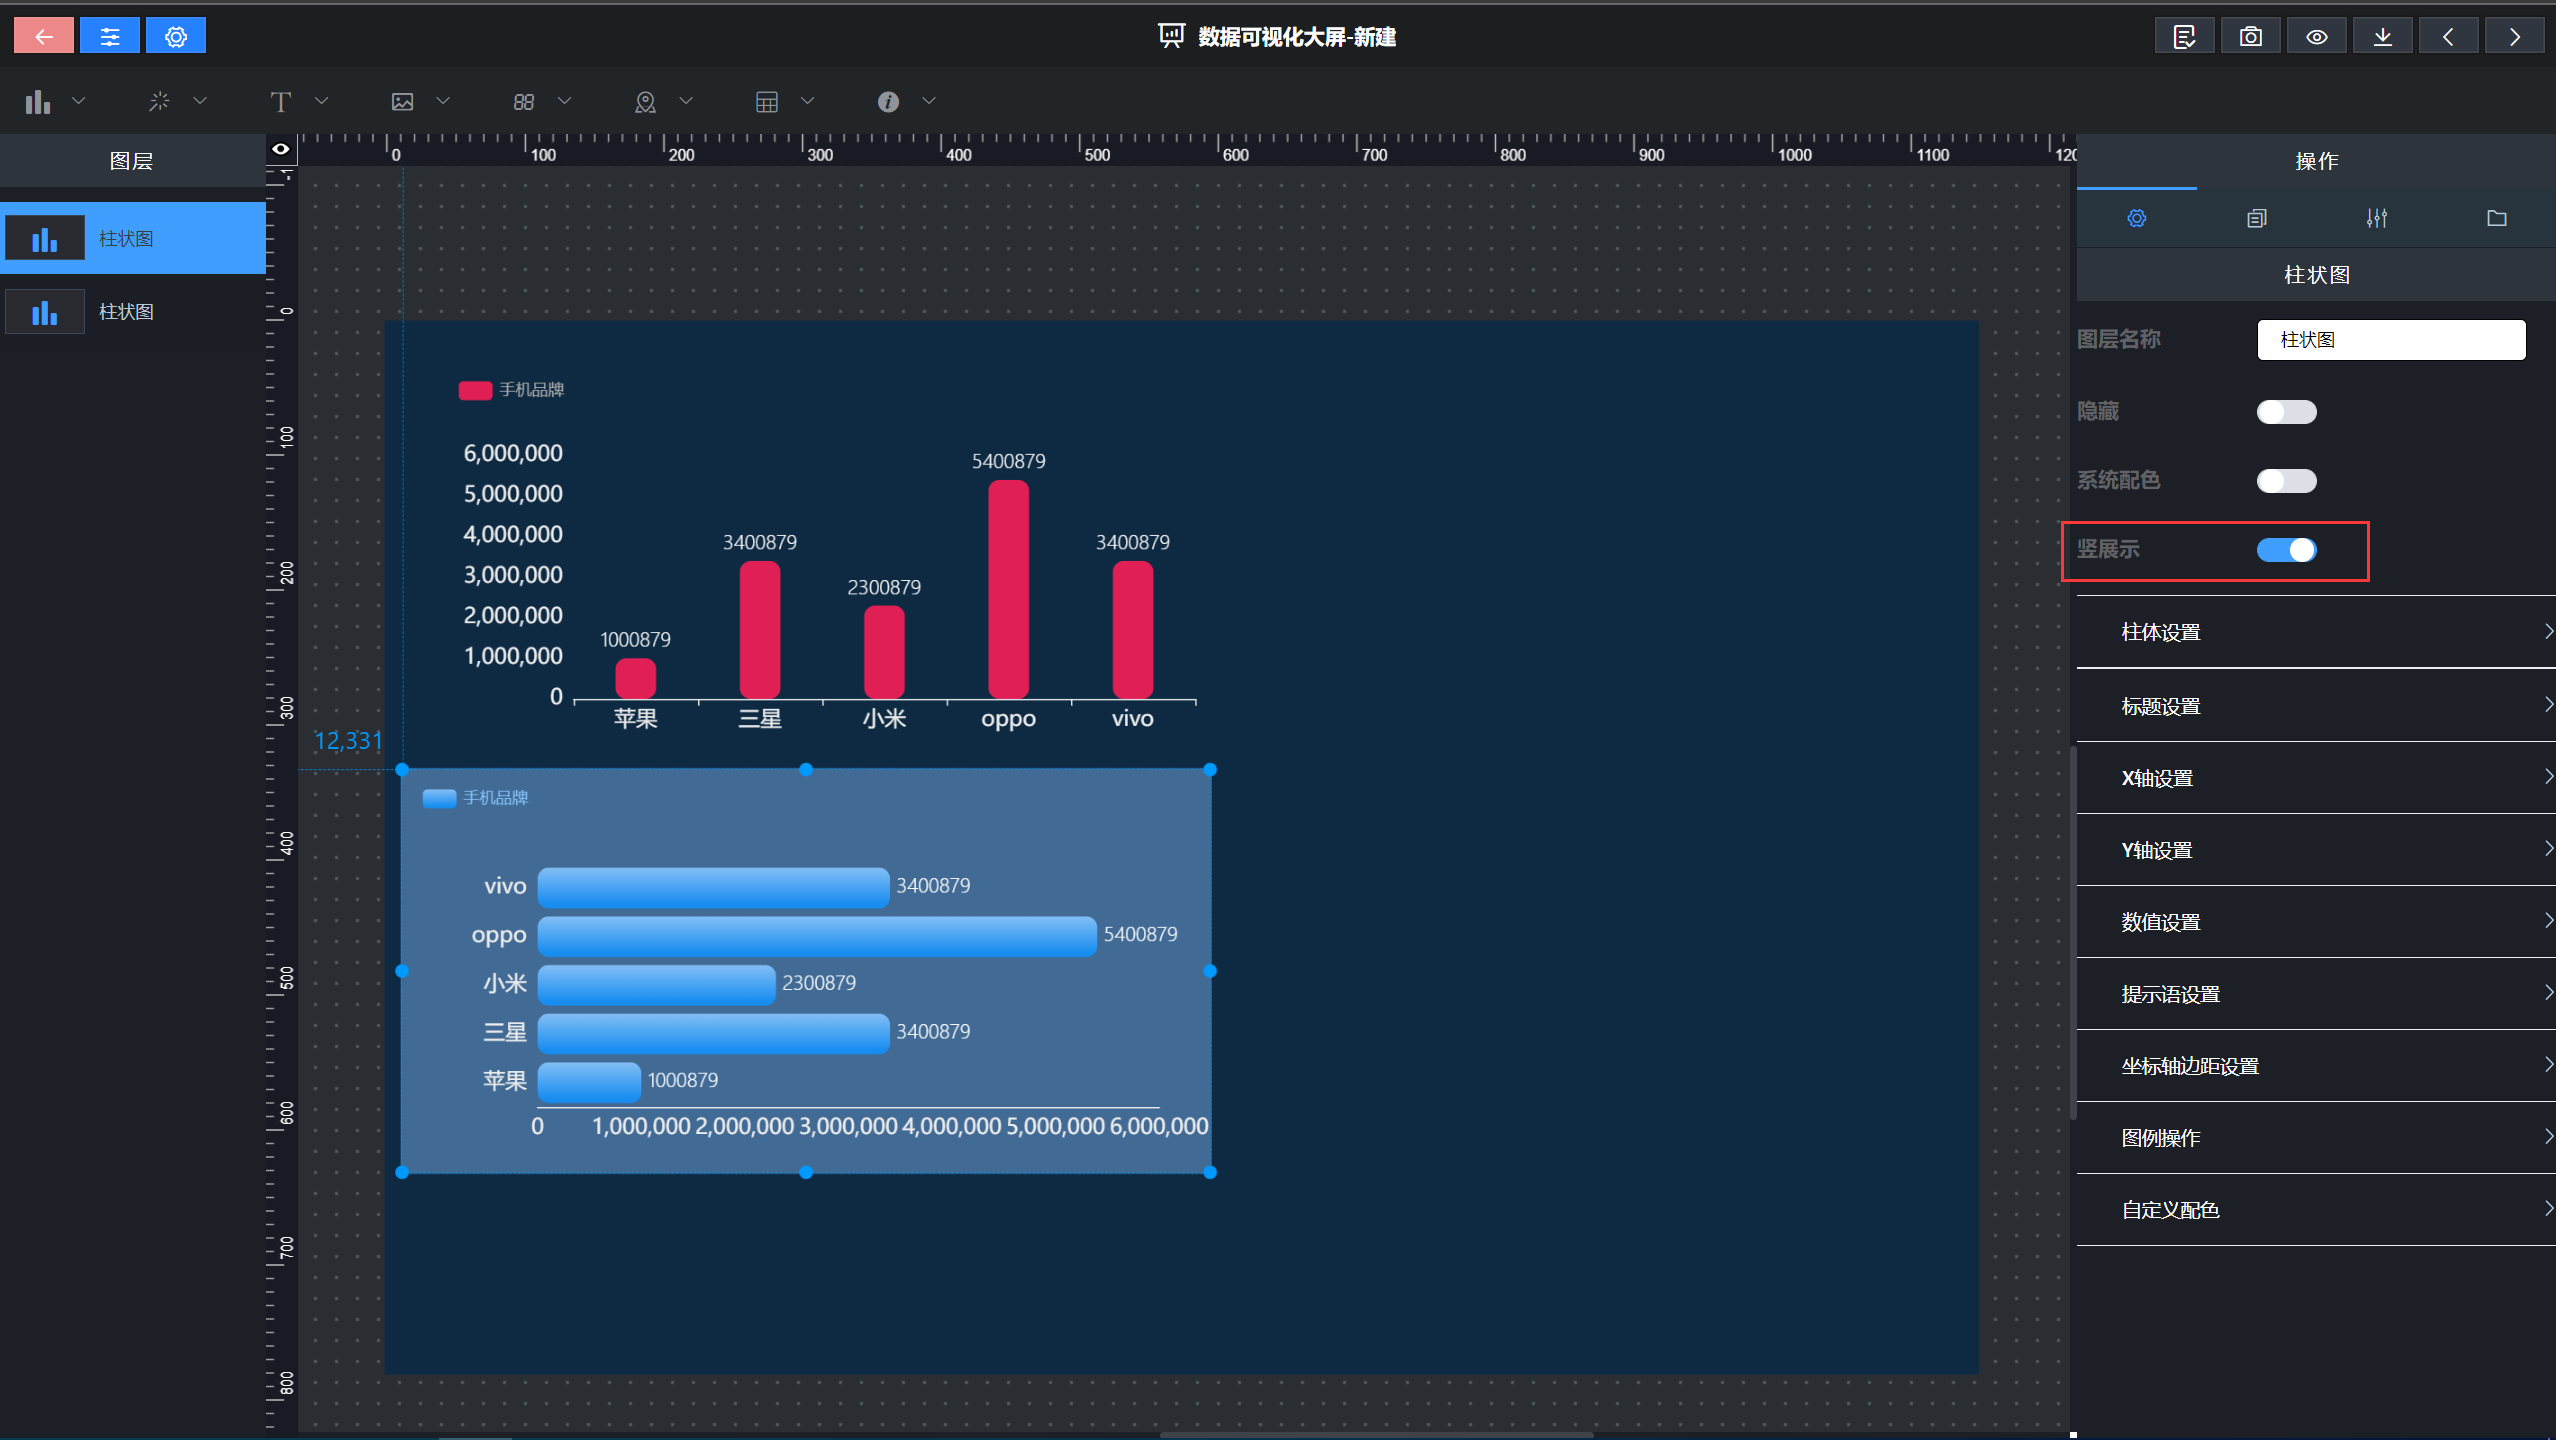
Task: Click the download export icon
Action: pos(2383,36)
